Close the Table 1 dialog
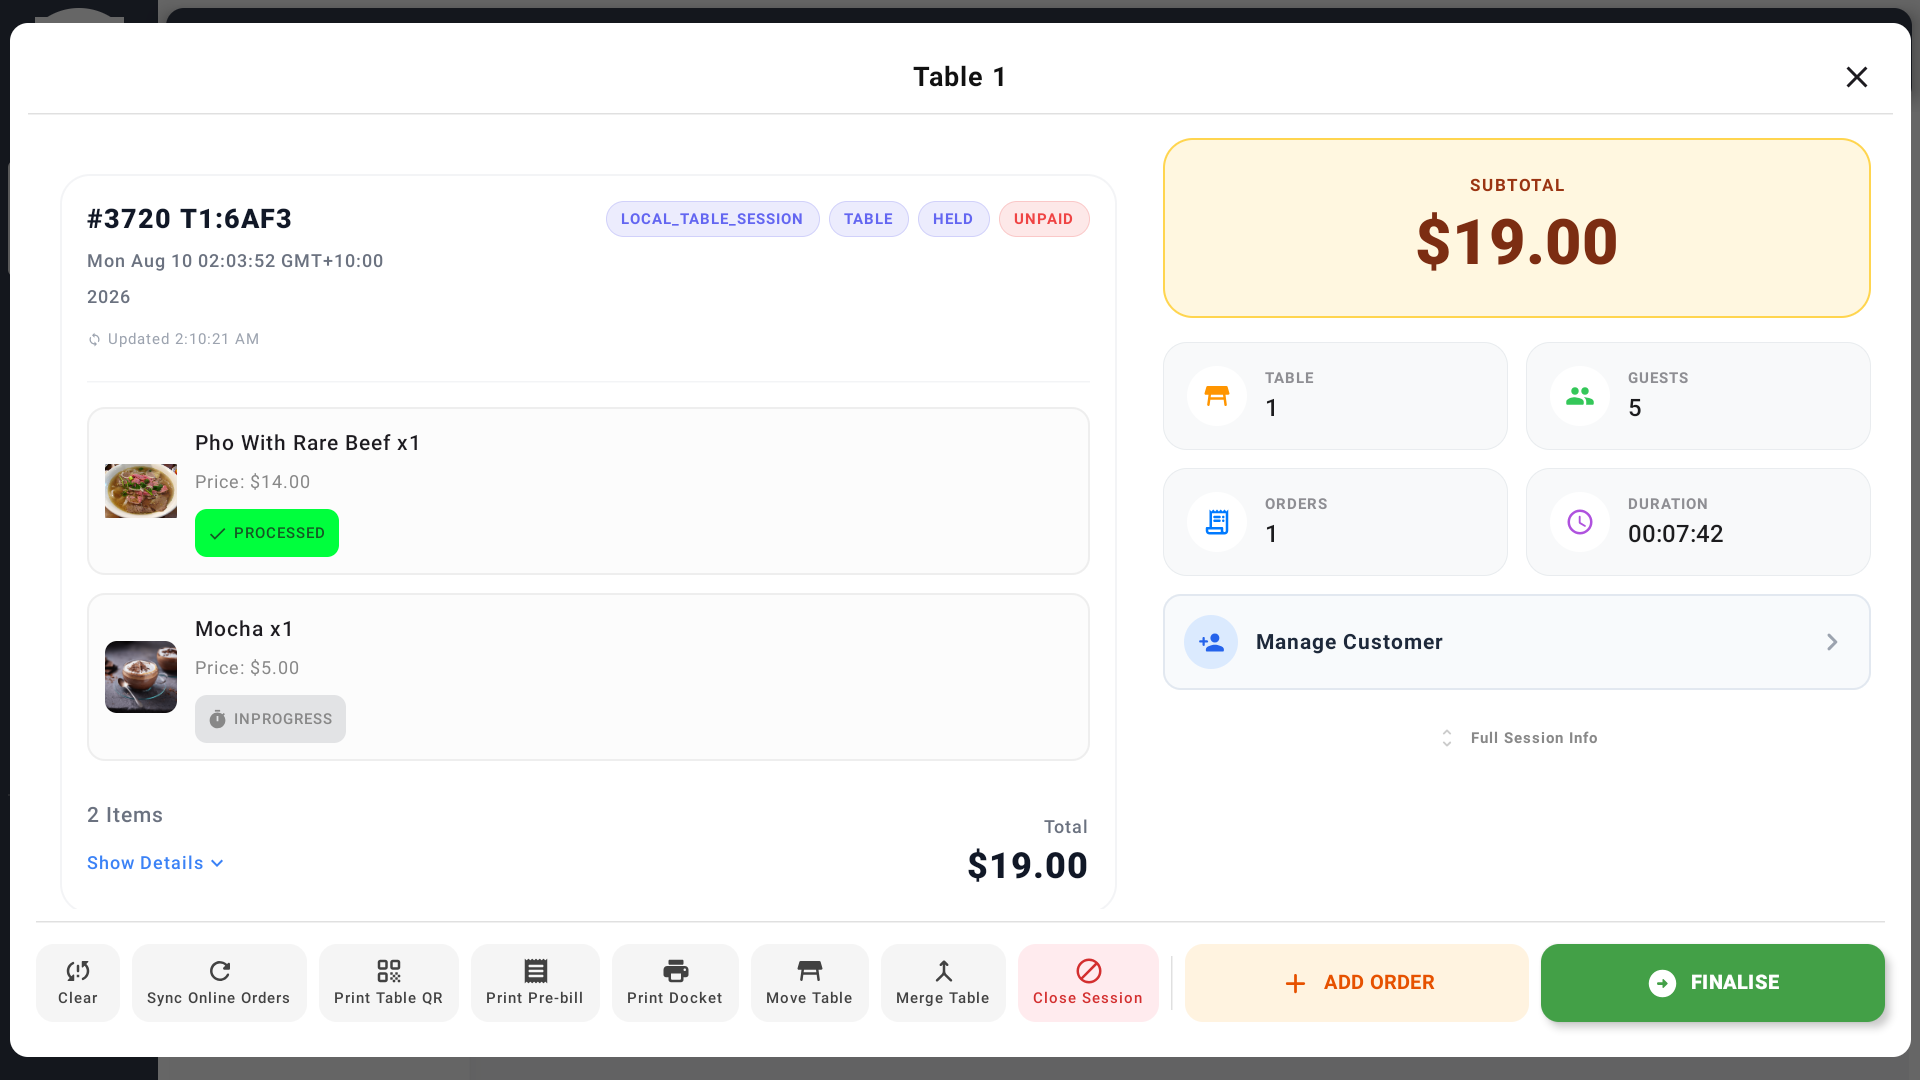The width and height of the screenshot is (1920, 1080). (1857, 77)
